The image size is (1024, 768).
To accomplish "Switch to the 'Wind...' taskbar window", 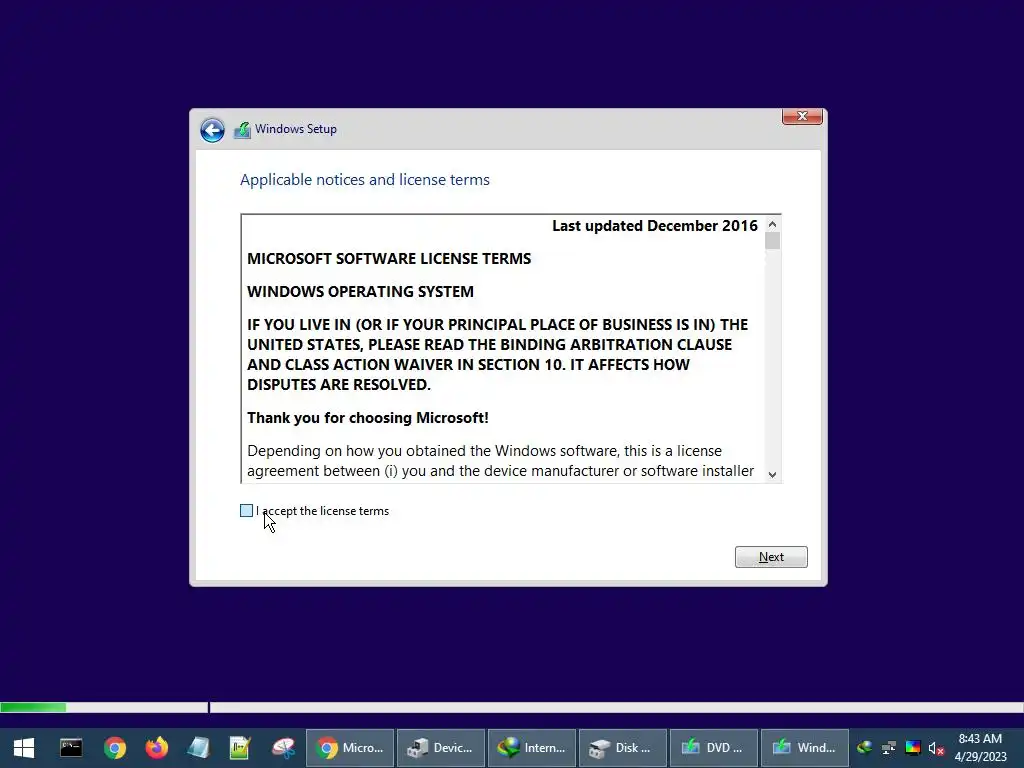I will [x=805, y=748].
